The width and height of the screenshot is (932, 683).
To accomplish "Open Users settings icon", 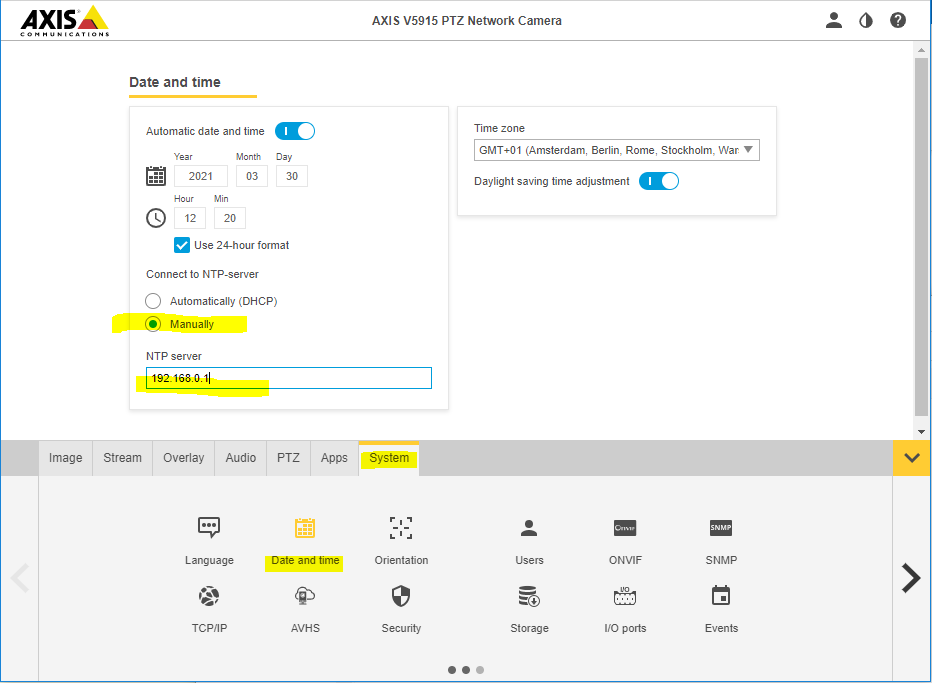I will coord(529,527).
